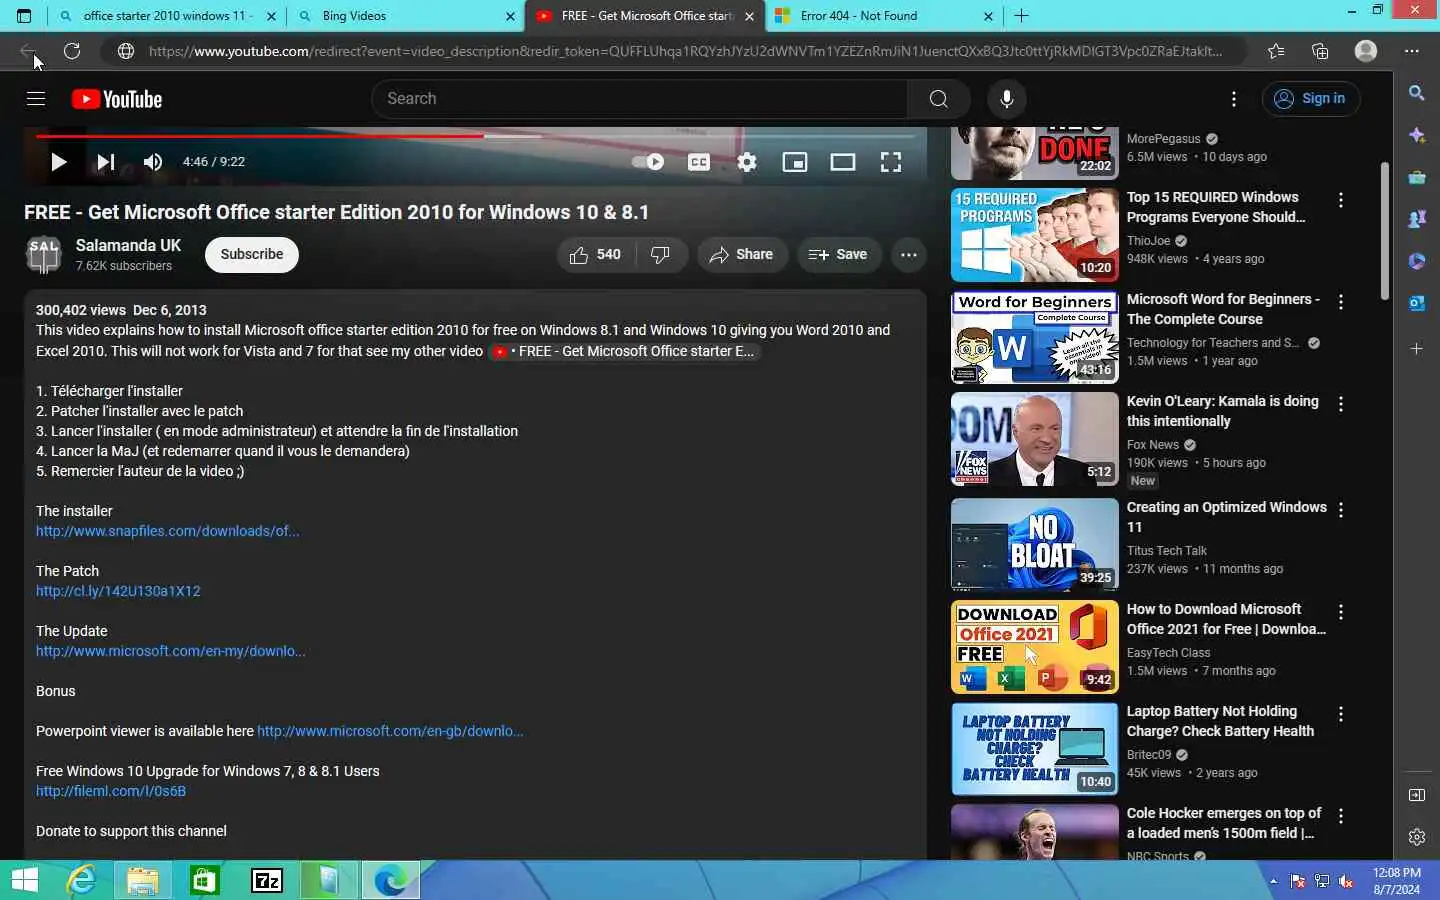This screenshot has width=1440, height=900.
Task: Open Word for Beginners video thumbnail
Action: [1034, 337]
